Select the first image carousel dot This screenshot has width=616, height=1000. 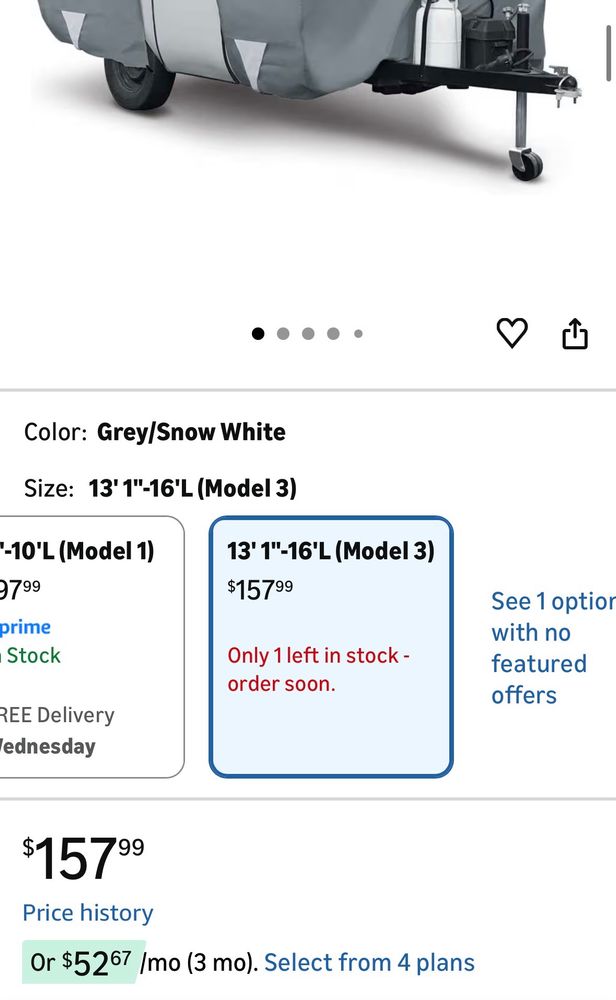259,332
